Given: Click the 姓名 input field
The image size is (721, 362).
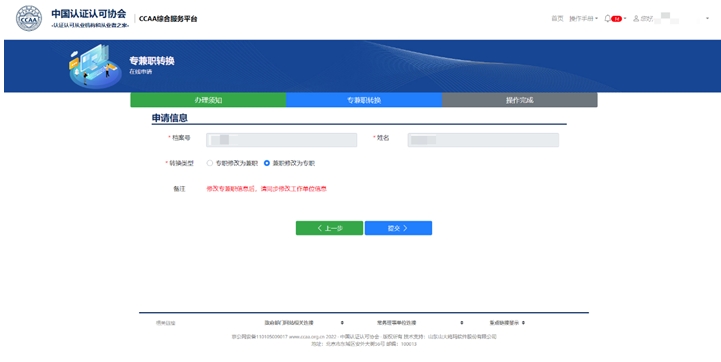Looking at the screenshot, I should click(x=483, y=140).
